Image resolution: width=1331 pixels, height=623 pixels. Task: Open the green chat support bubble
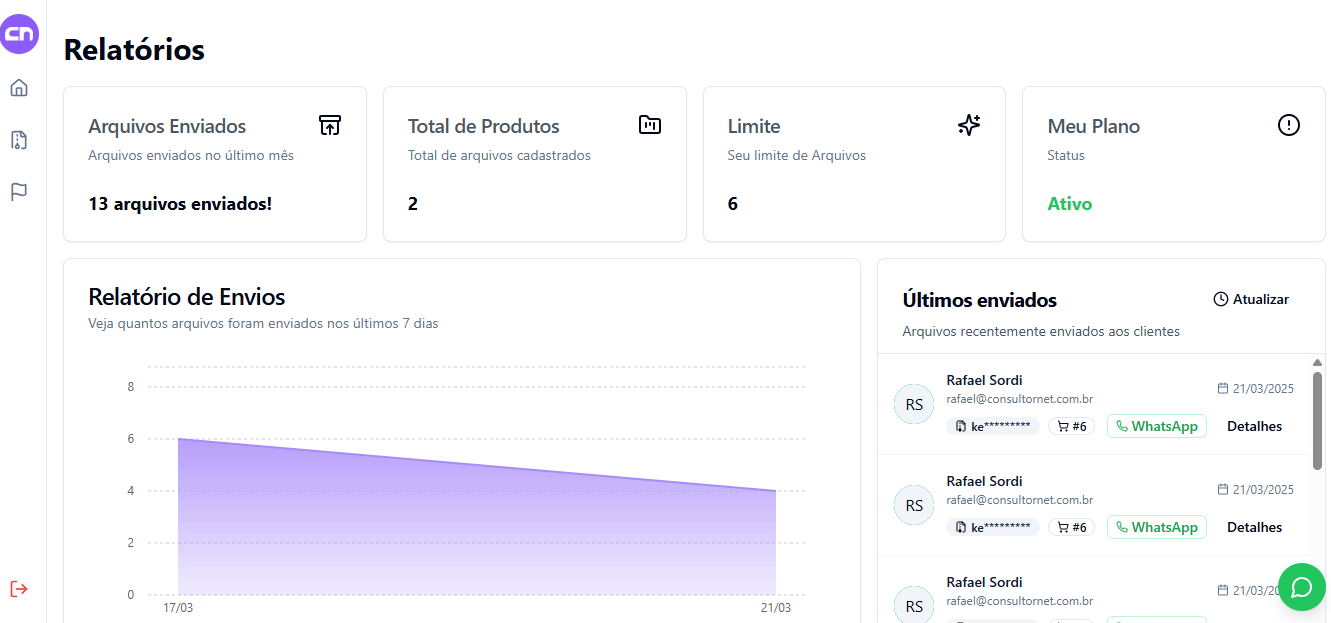pos(1302,587)
